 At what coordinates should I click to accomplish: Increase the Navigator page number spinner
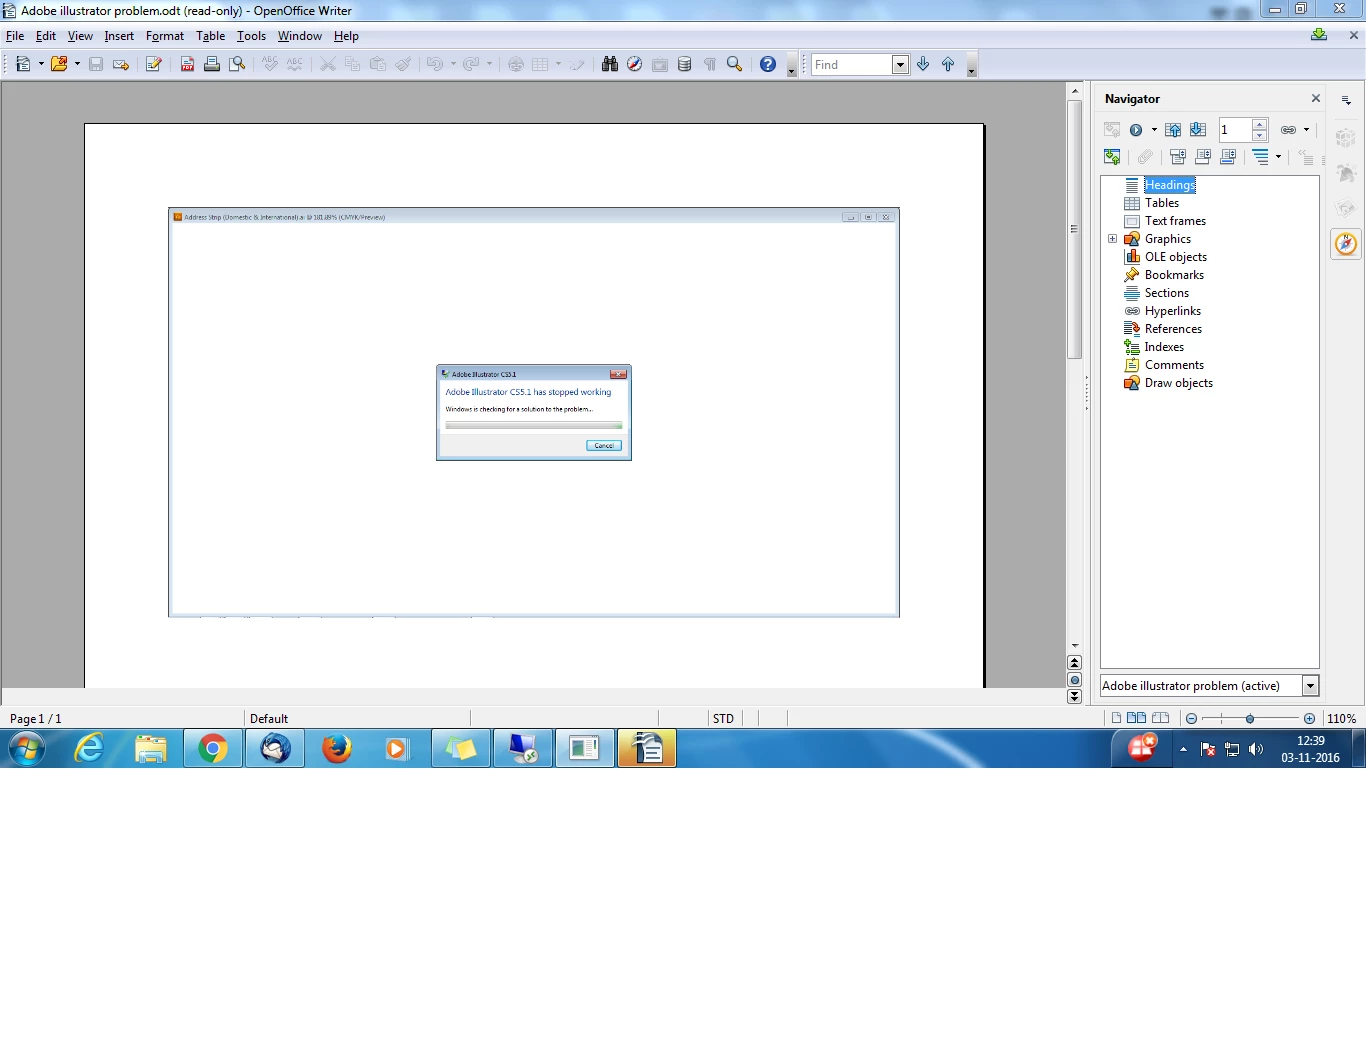(x=1260, y=124)
